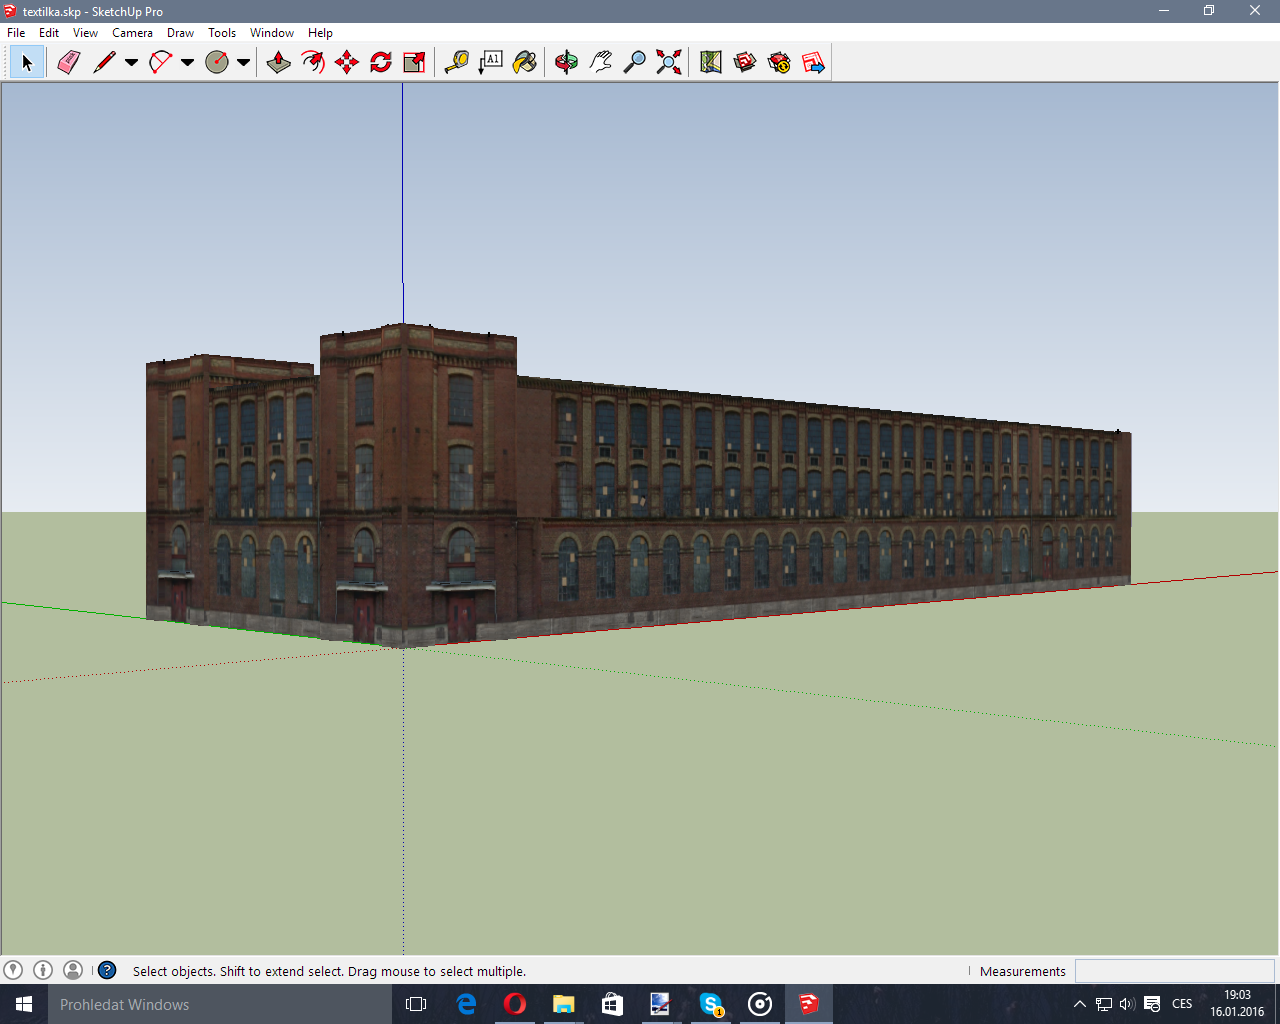
Task: Open the Add Location map tool
Action: (x=711, y=62)
